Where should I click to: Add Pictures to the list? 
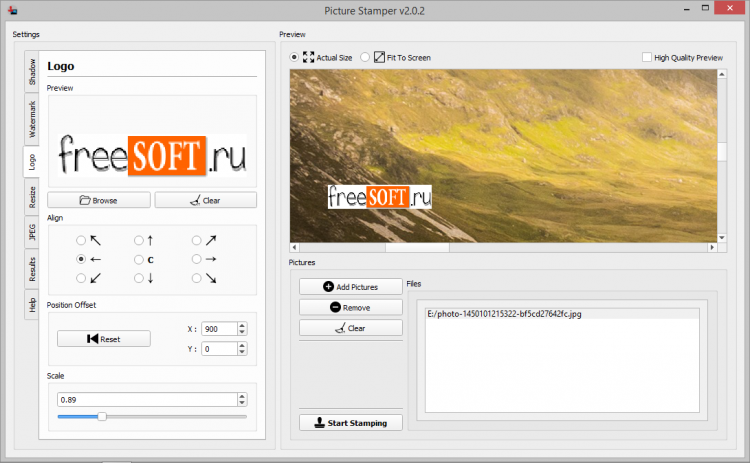click(x=351, y=287)
